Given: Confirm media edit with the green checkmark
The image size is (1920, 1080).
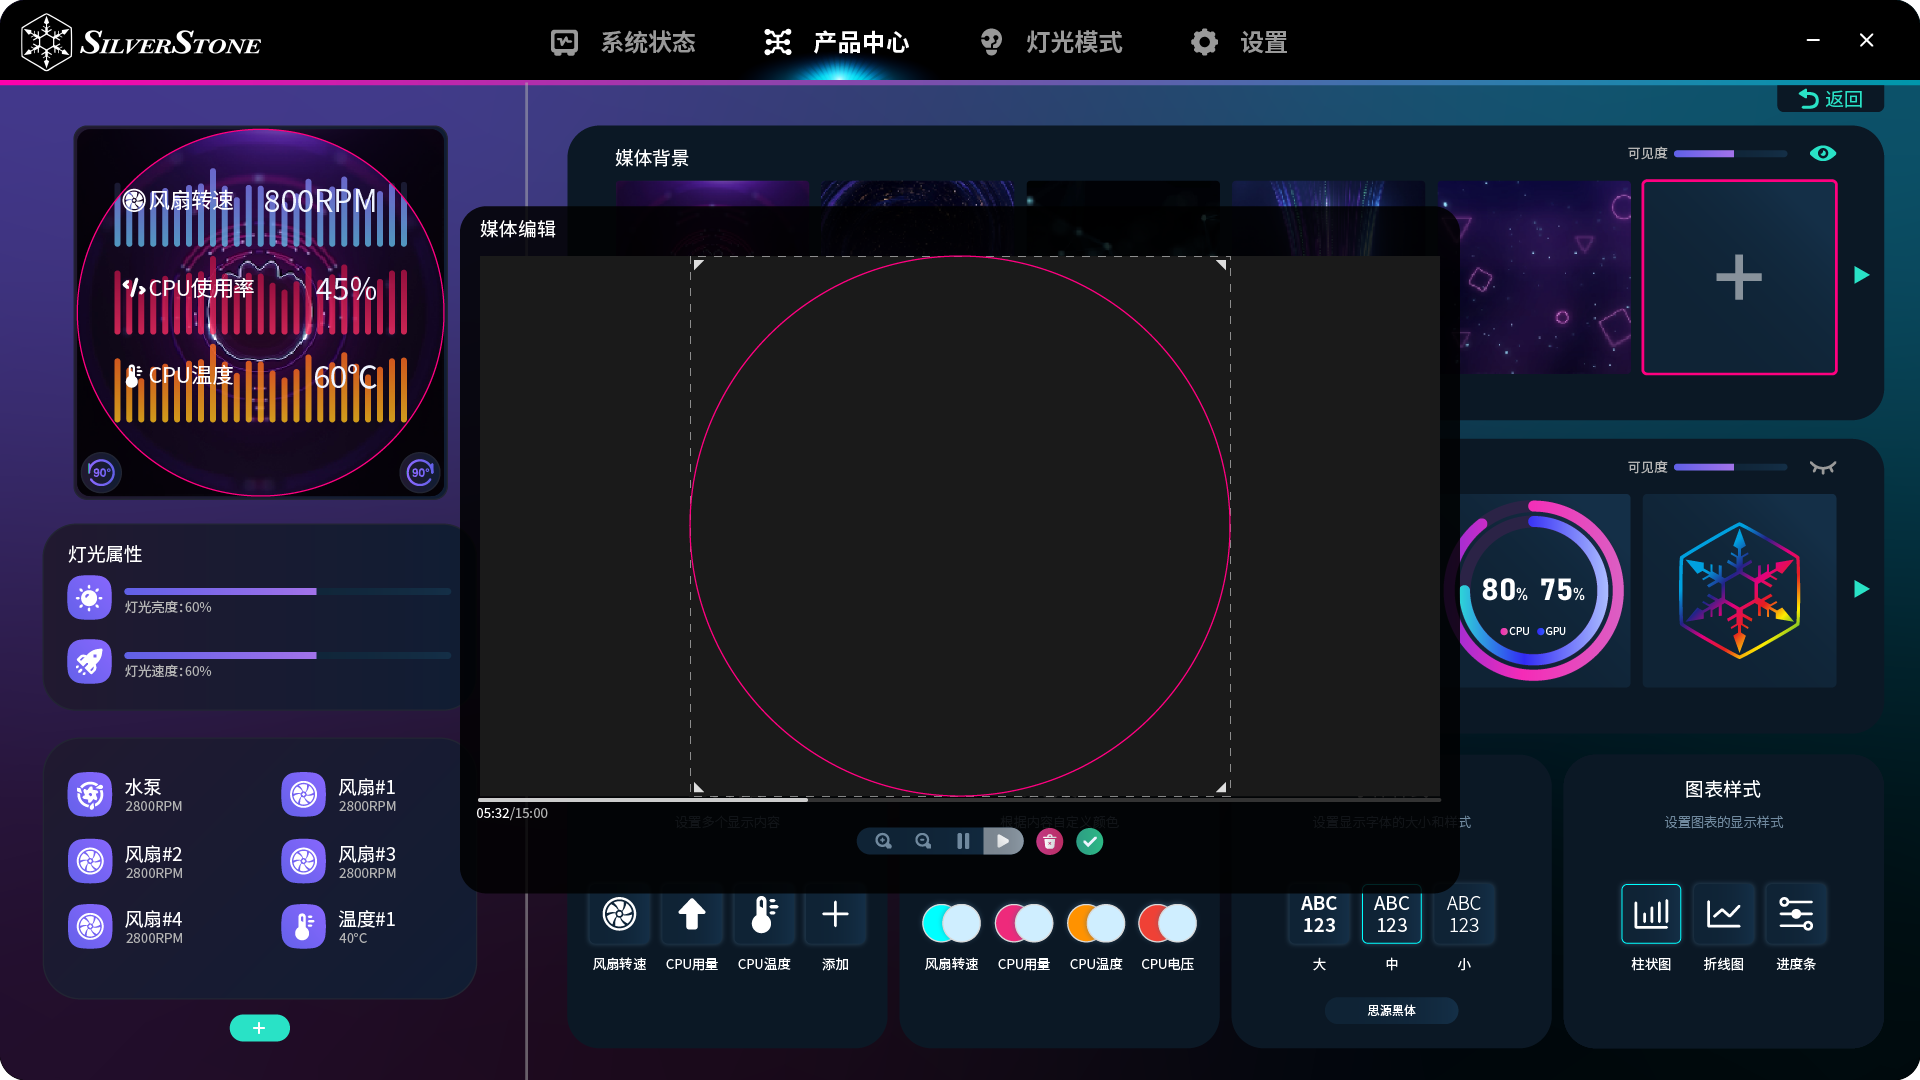Looking at the screenshot, I should (x=1090, y=842).
